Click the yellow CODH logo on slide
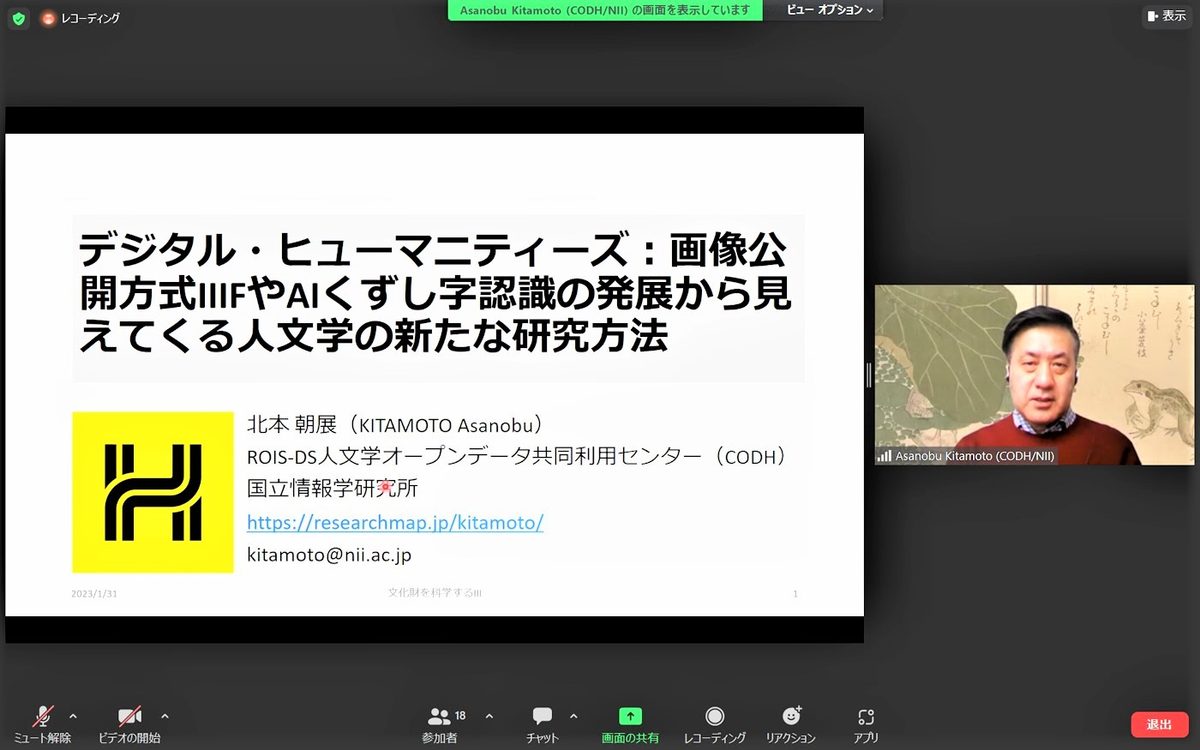 pos(152,492)
